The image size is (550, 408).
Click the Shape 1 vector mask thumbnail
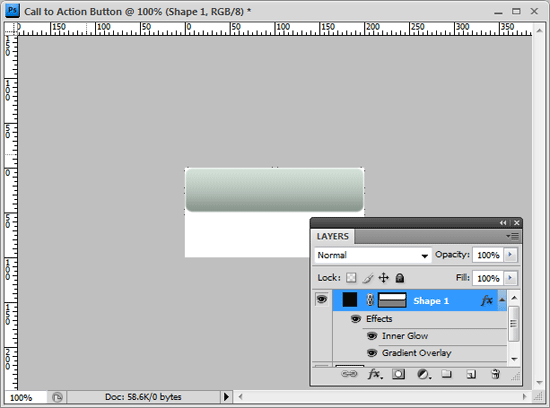pos(392,300)
